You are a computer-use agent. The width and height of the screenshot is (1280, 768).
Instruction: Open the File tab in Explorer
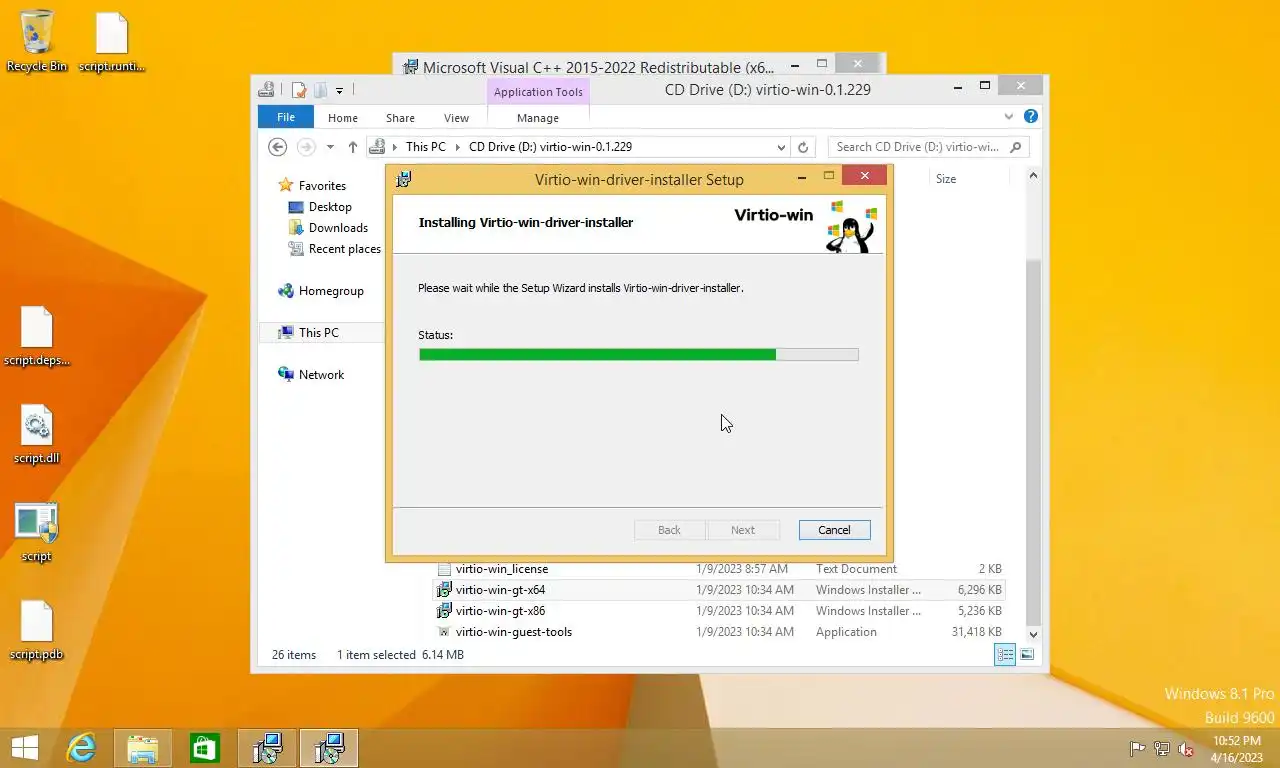(x=286, y=117)
